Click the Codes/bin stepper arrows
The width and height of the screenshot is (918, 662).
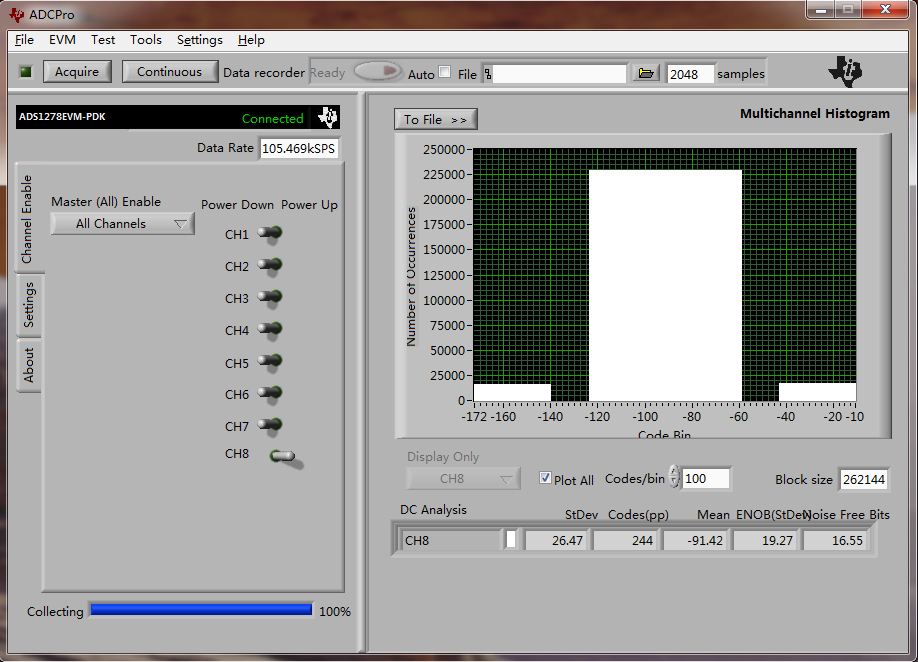(x=674, y=477)
